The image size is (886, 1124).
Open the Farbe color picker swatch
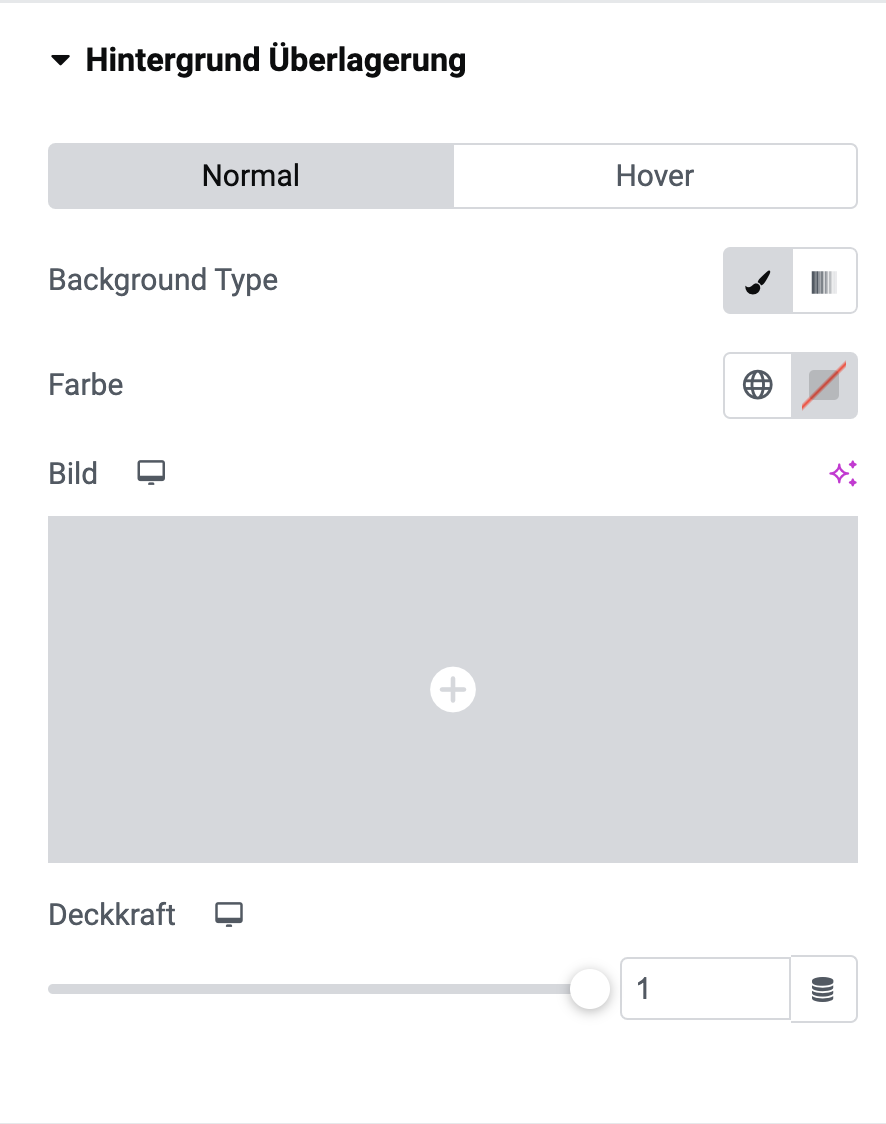pos(824,385)
